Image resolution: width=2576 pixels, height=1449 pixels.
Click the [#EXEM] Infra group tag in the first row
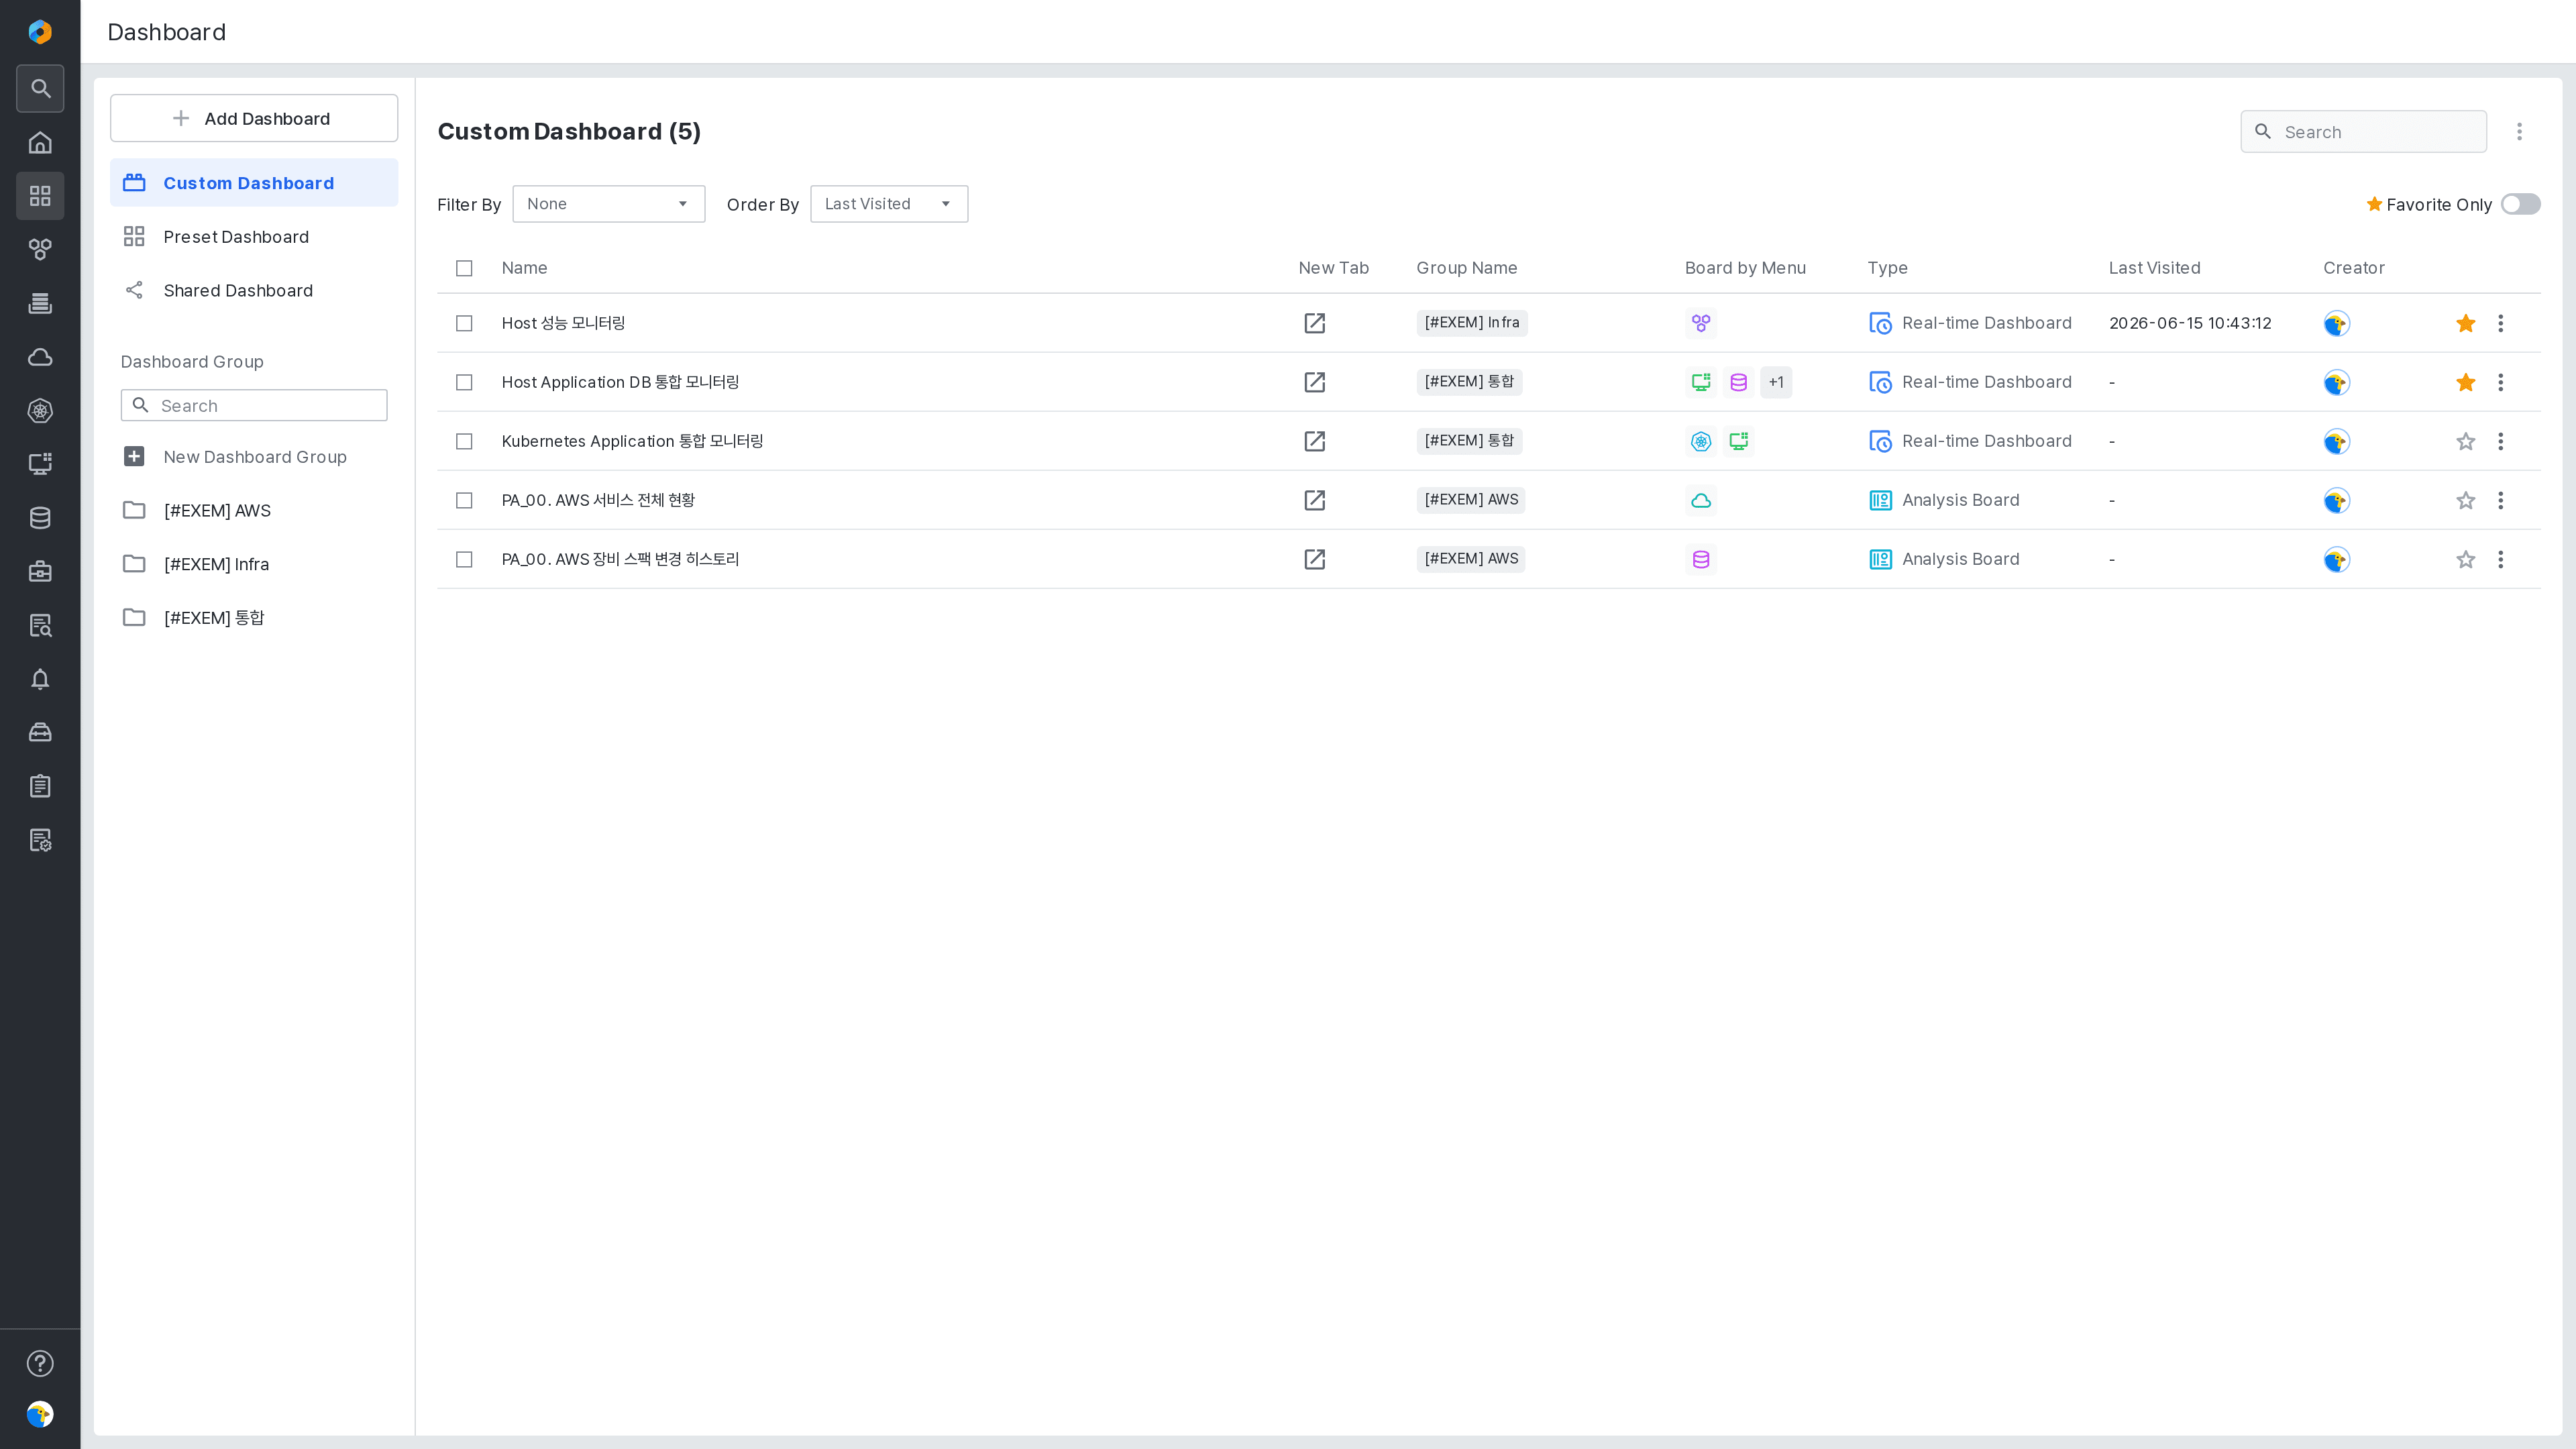tap(1471, 323)
